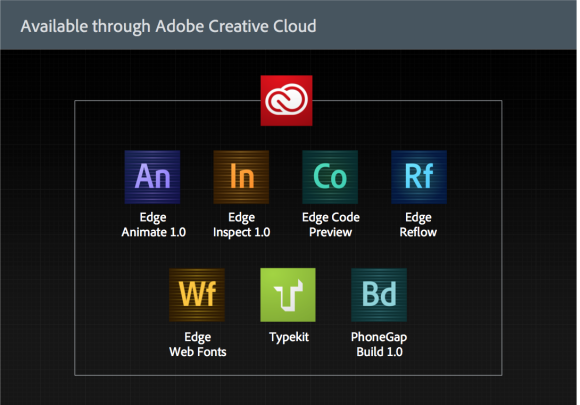This screenshot has width=580, height=405.
Task: Select the Edge Web Fonts Wf icon
Action: pos(197,295)
